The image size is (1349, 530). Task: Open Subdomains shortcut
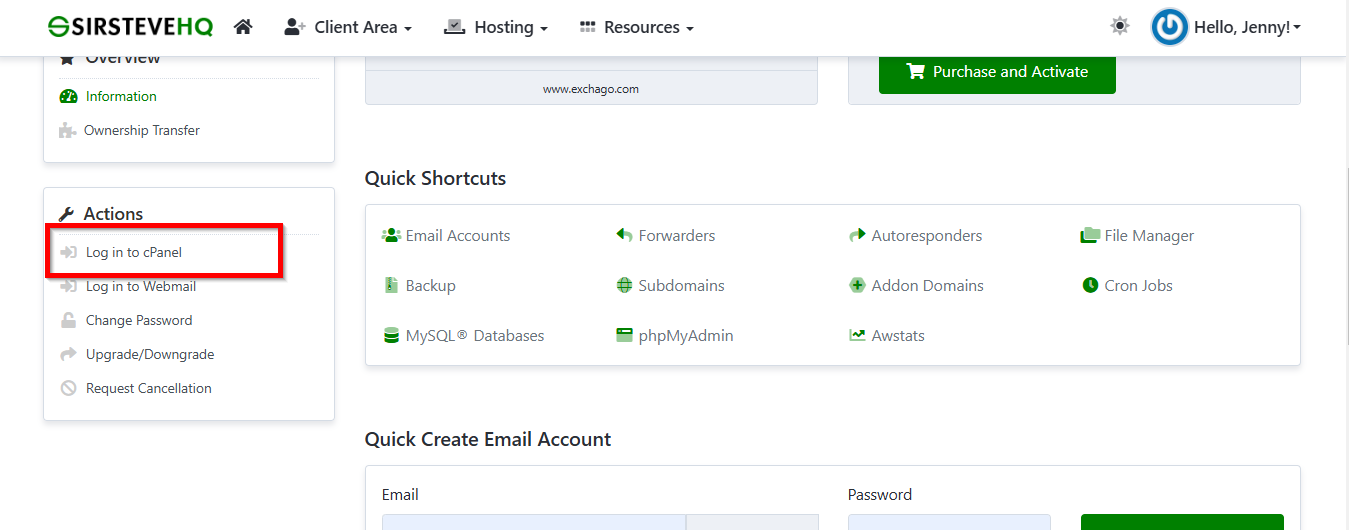click(x=682, y=286)
